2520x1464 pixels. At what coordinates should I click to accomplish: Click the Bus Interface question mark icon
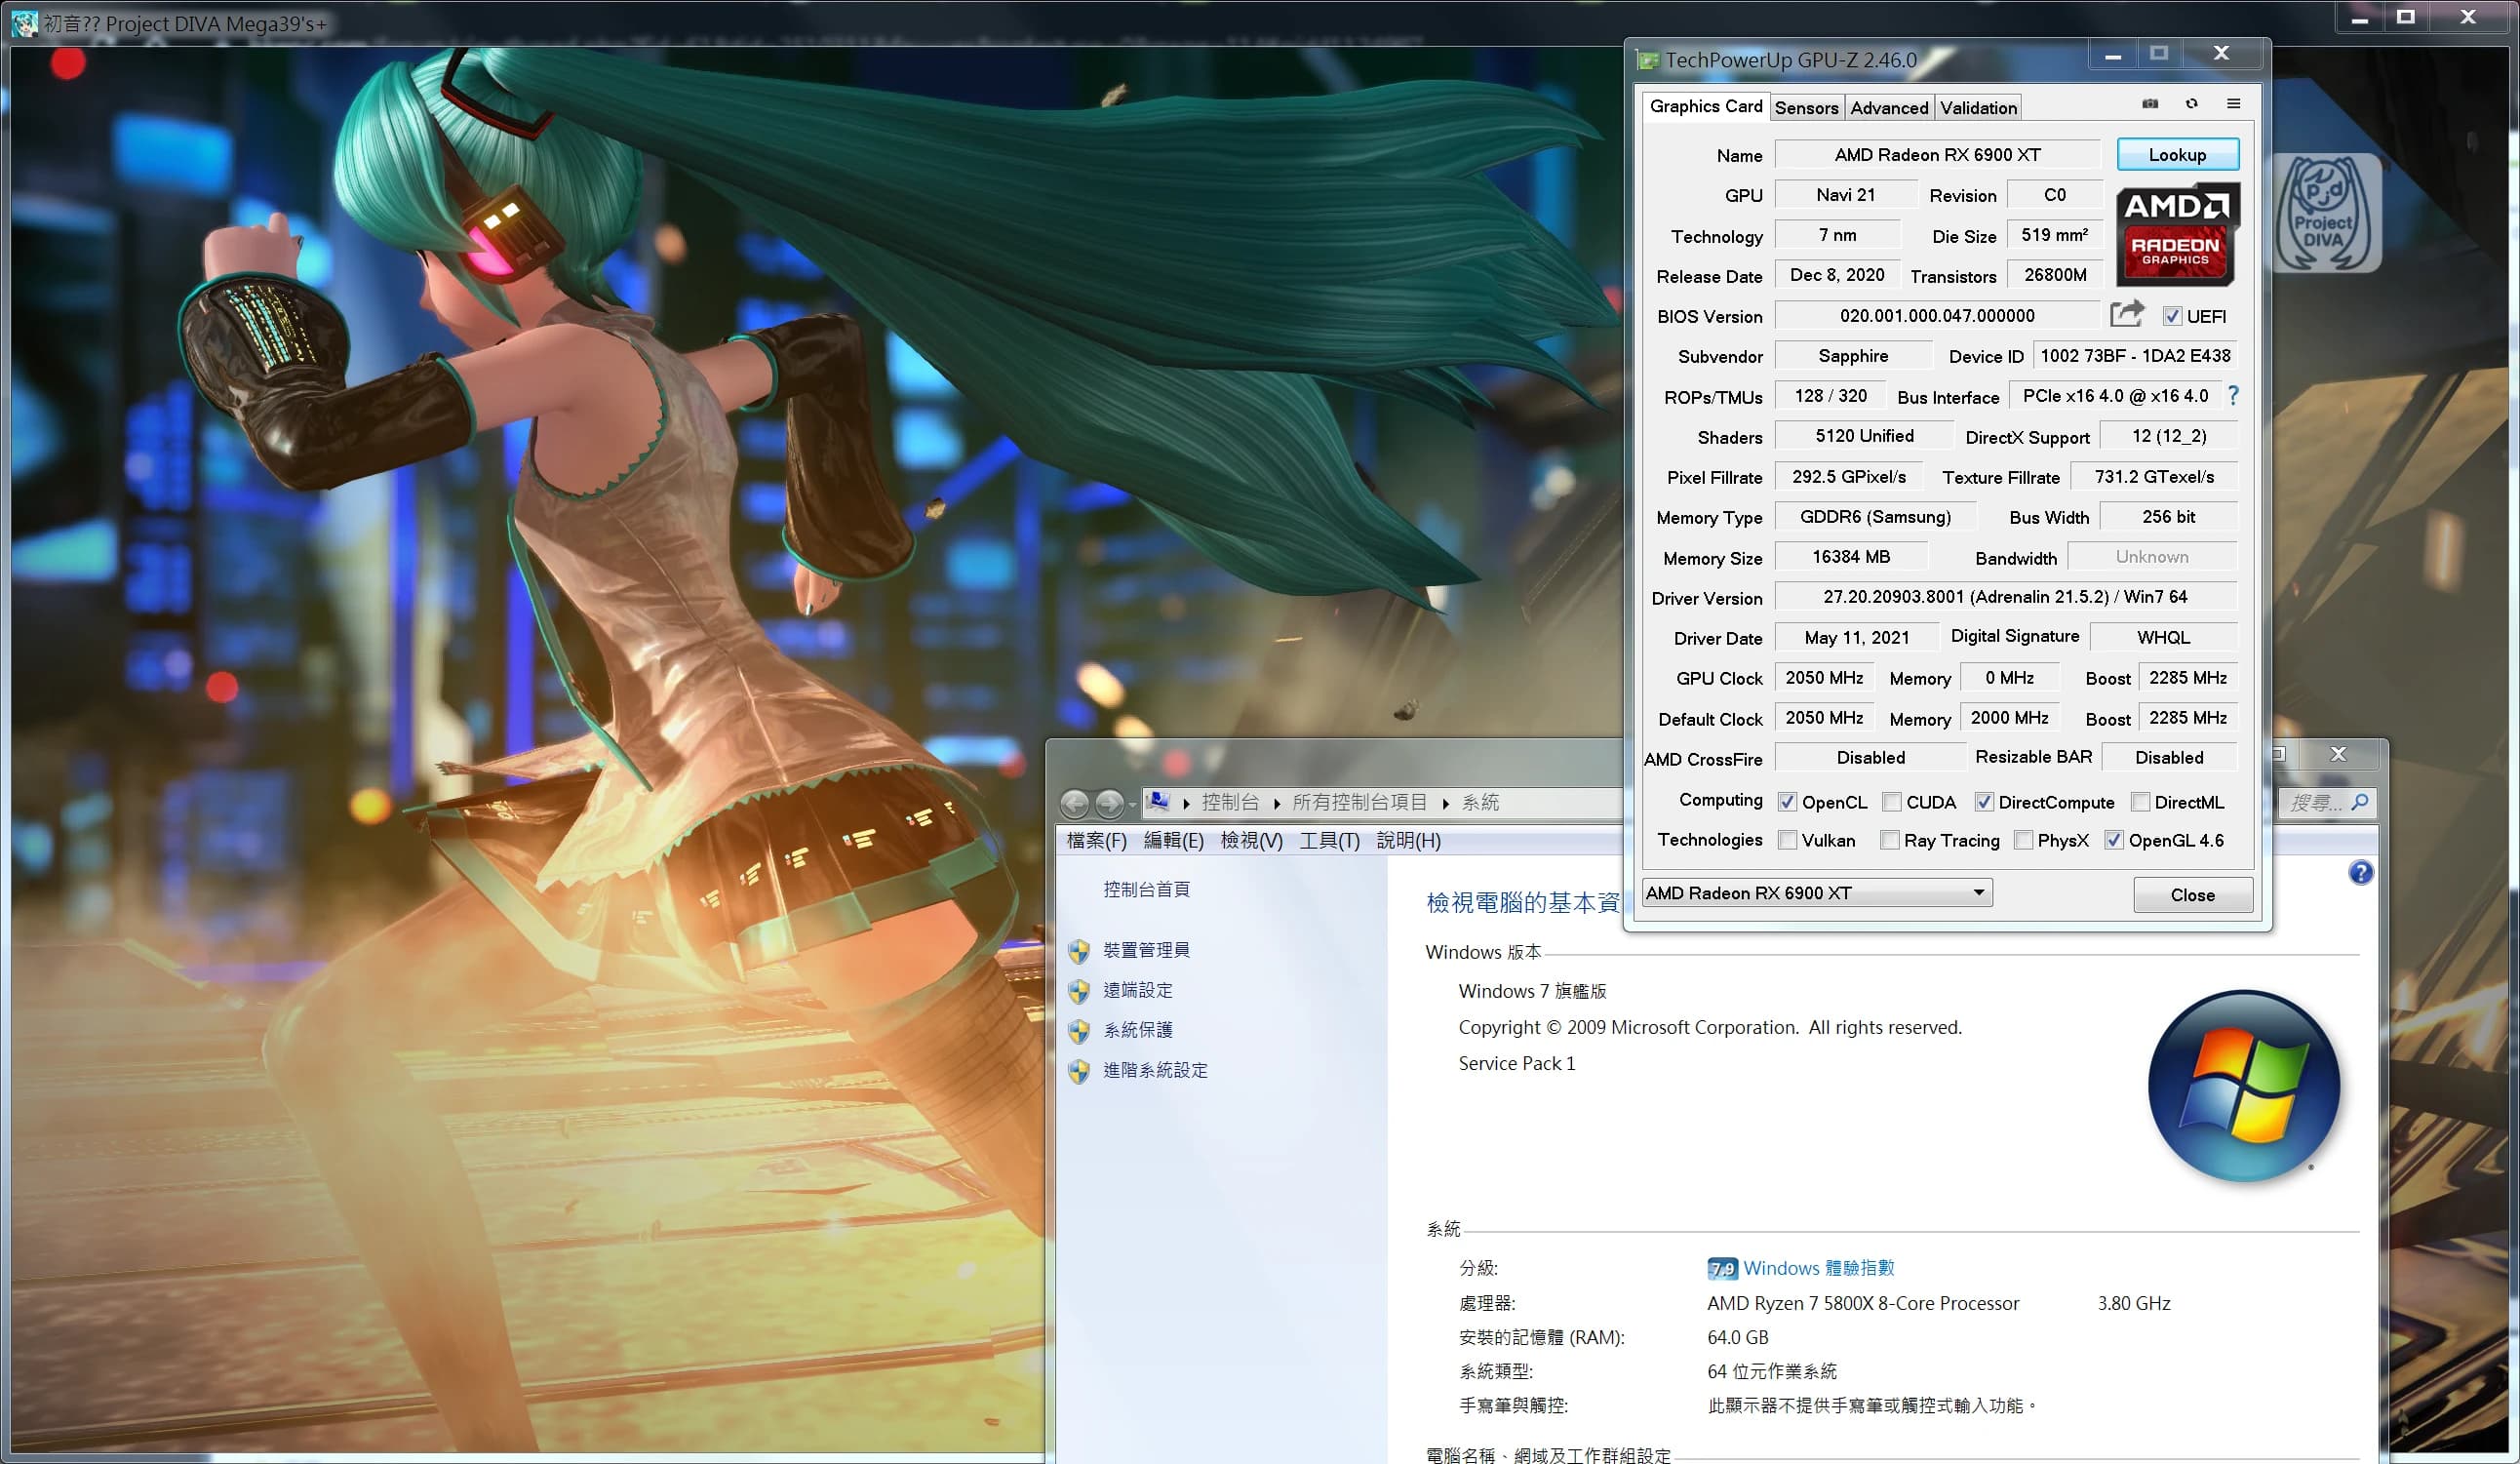(2233, 396)
